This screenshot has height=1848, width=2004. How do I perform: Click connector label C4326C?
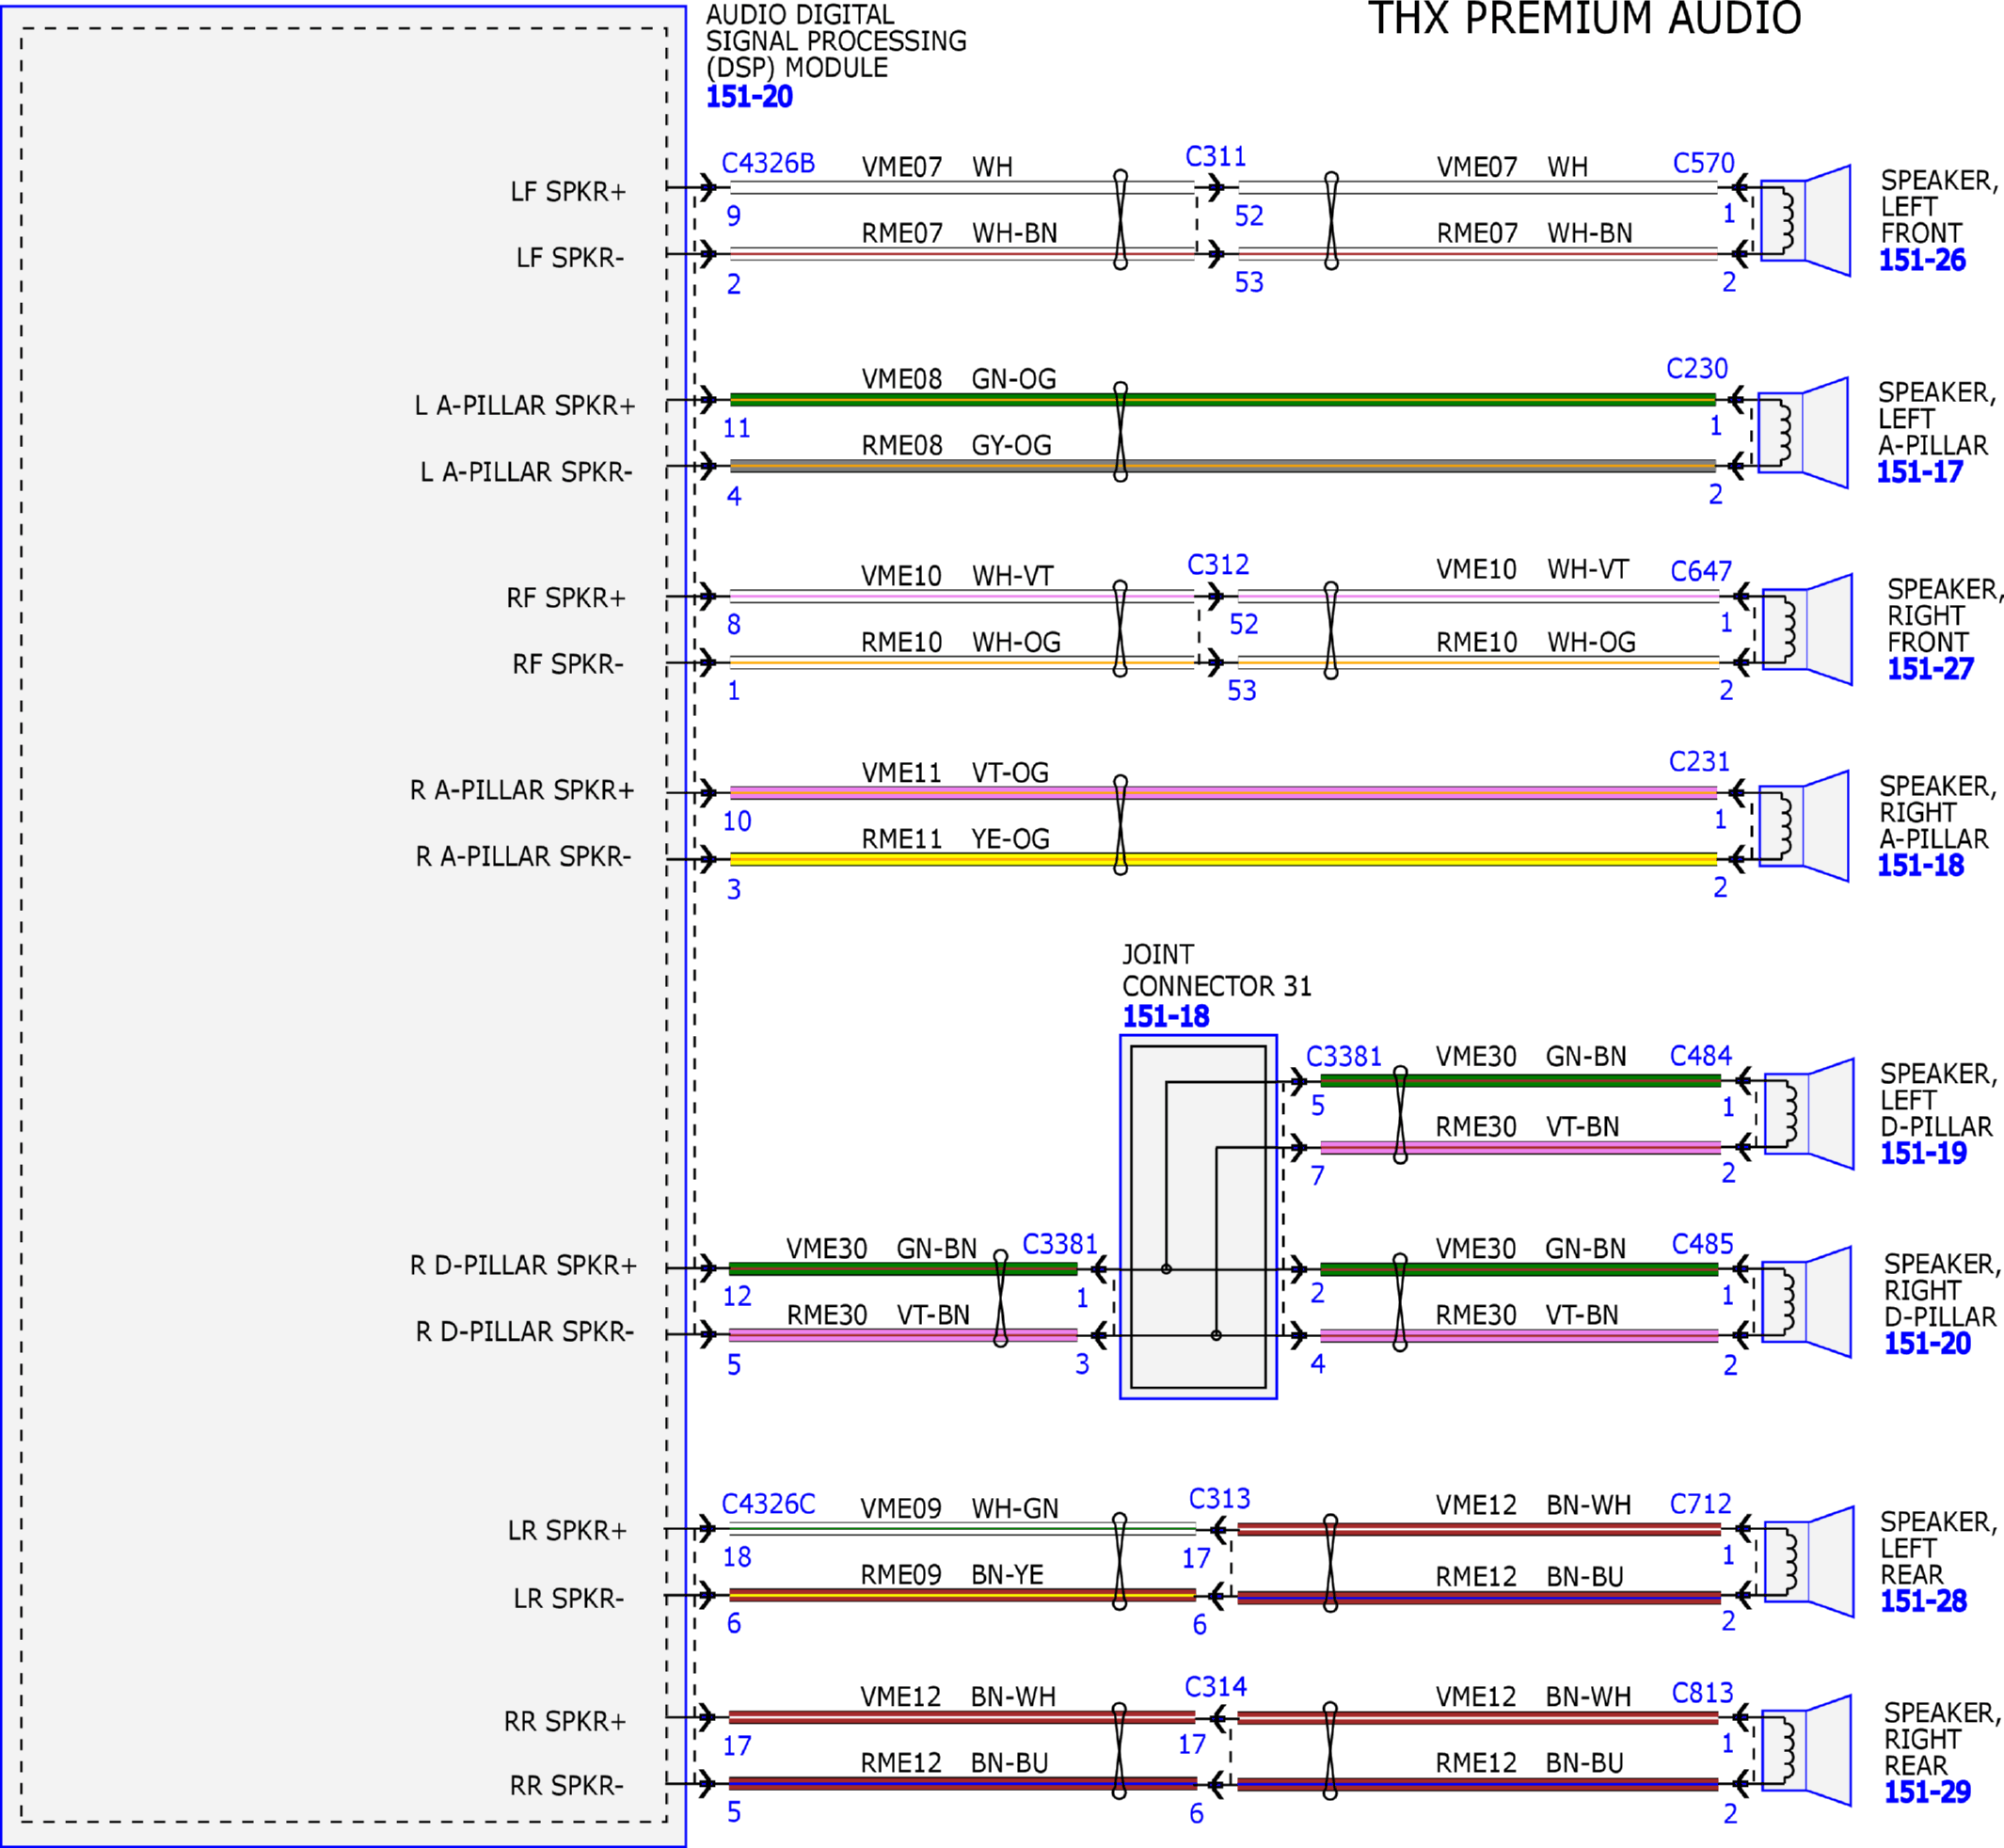pyautogui.click(x=768, y=1504)
